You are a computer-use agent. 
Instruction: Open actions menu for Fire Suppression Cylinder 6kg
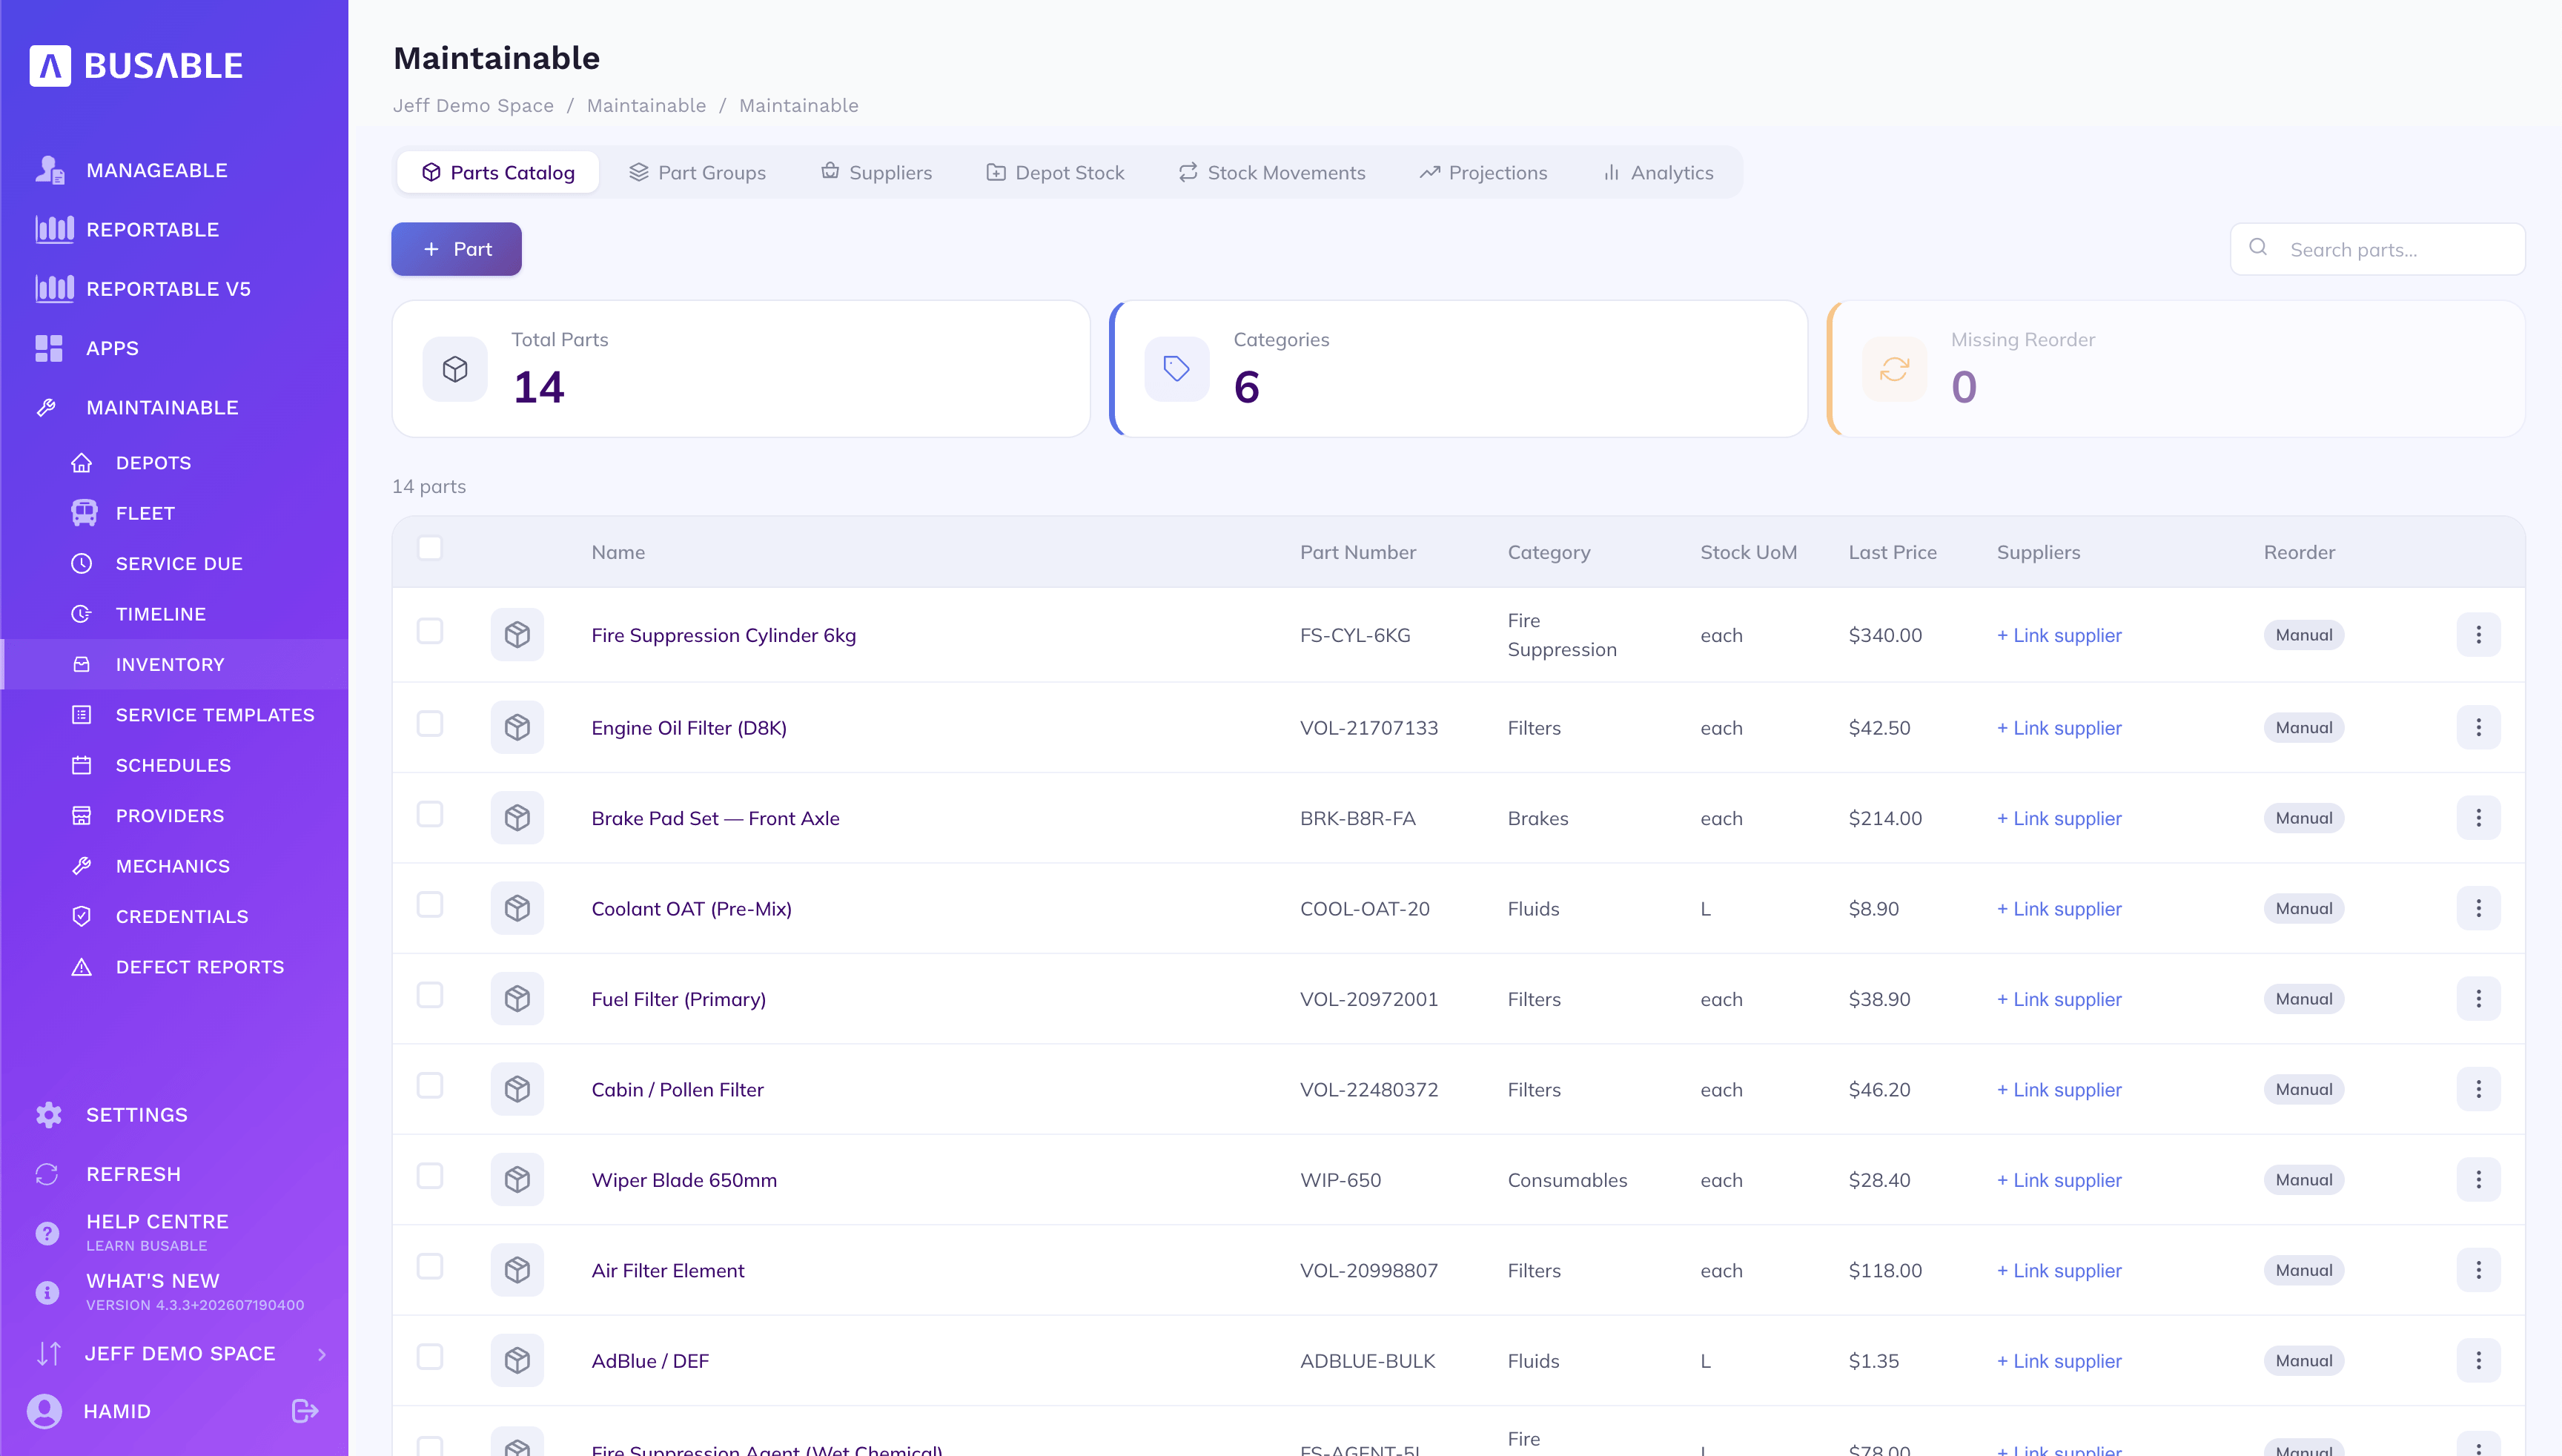(x=2479, y=635)
